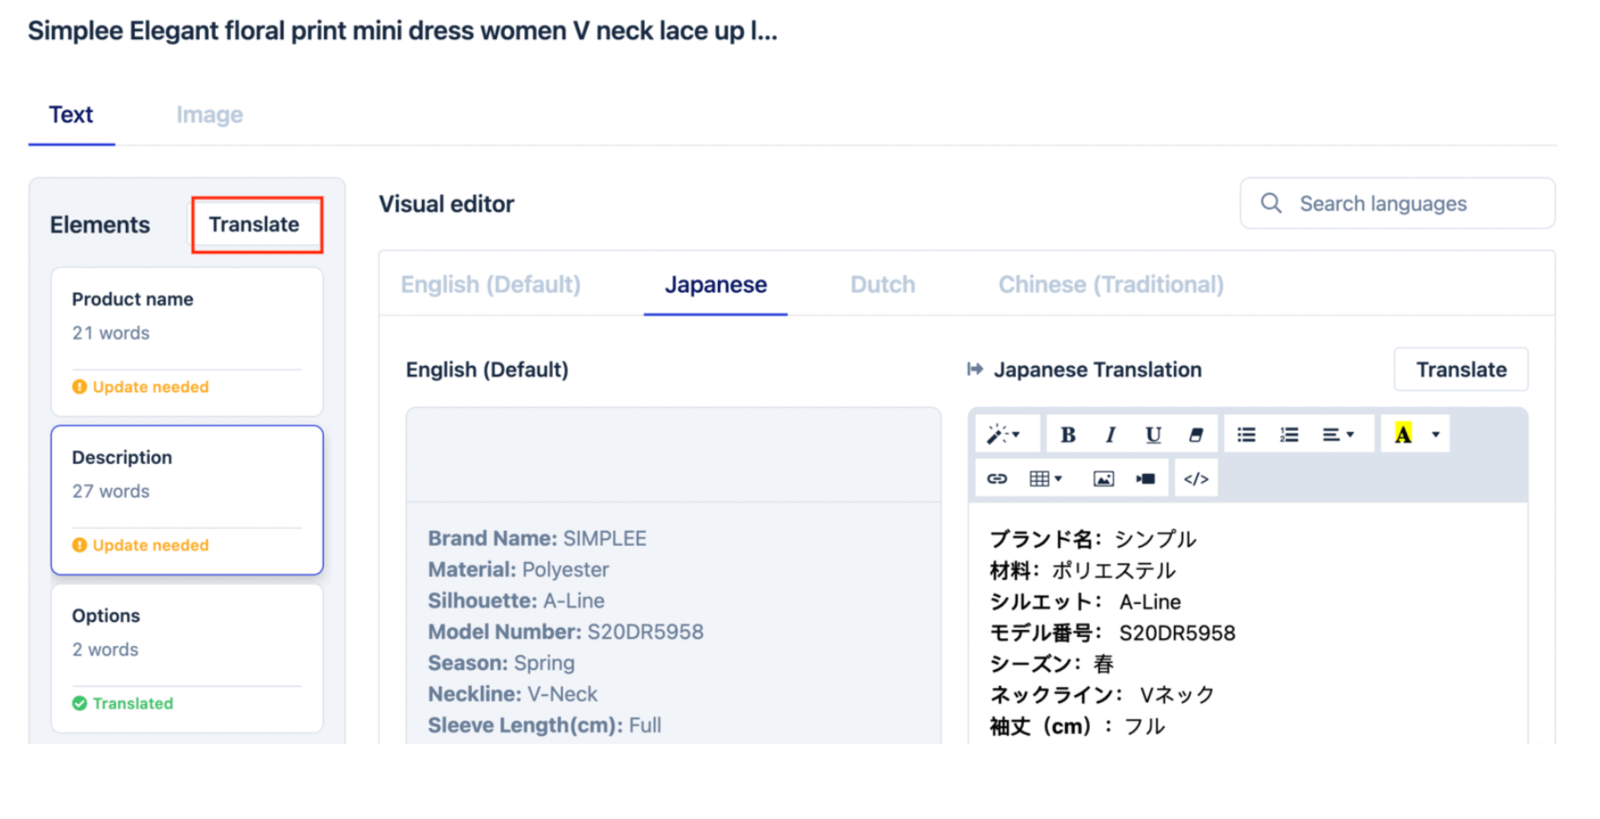
Task: Select the Japanese language tab
Action: tap(716, 285)
